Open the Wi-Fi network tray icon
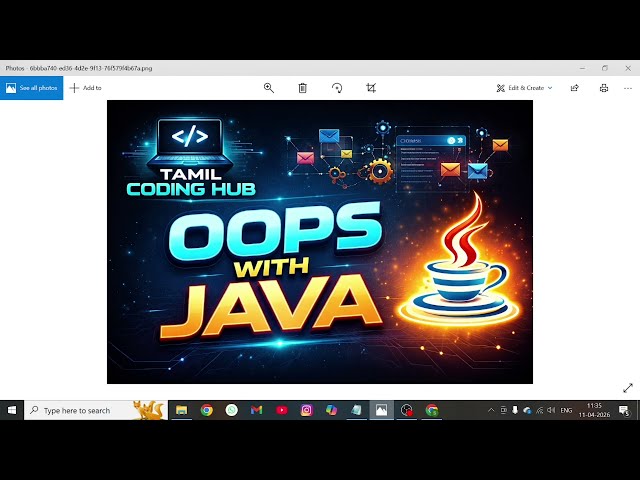The width and height of the screenshot is (640, 480). point(540,410)
